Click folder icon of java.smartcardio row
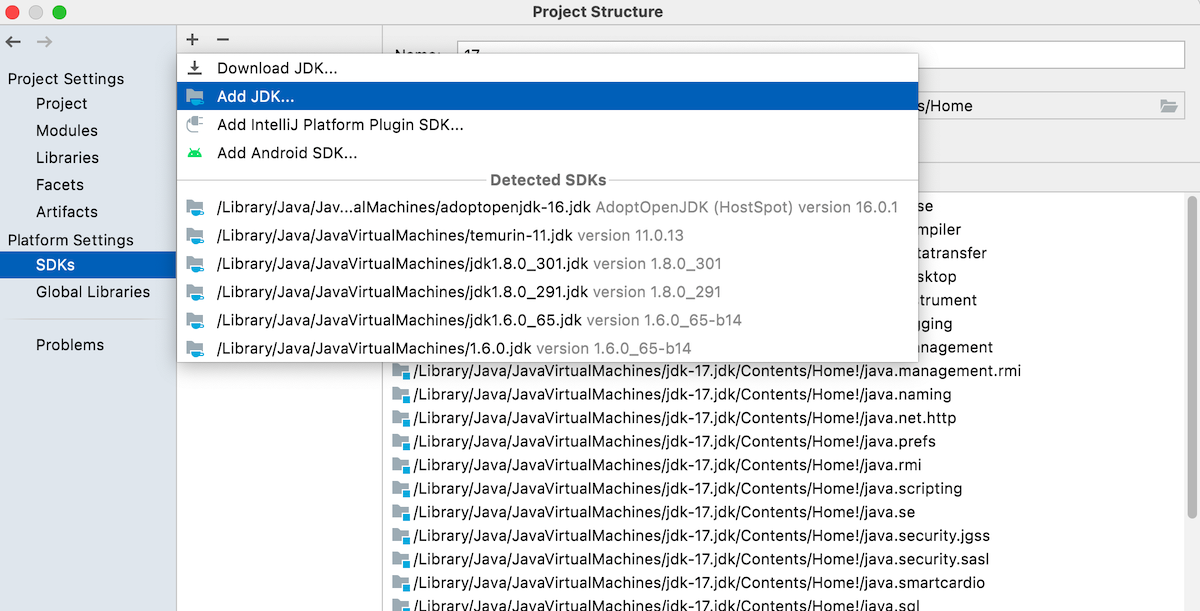This screenshot has width=1200, height=611. 401,583
